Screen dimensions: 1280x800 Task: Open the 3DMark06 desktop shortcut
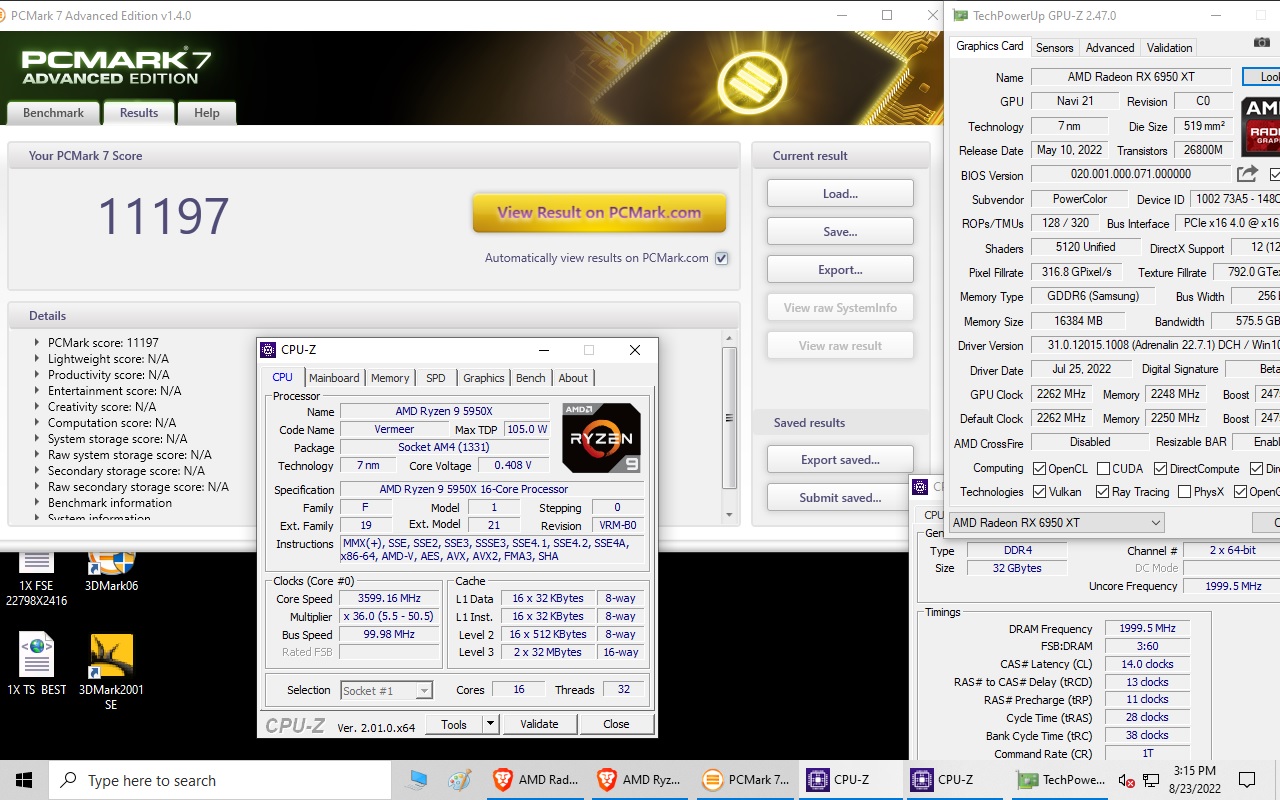pyautogui.click(x=111, y=572)
